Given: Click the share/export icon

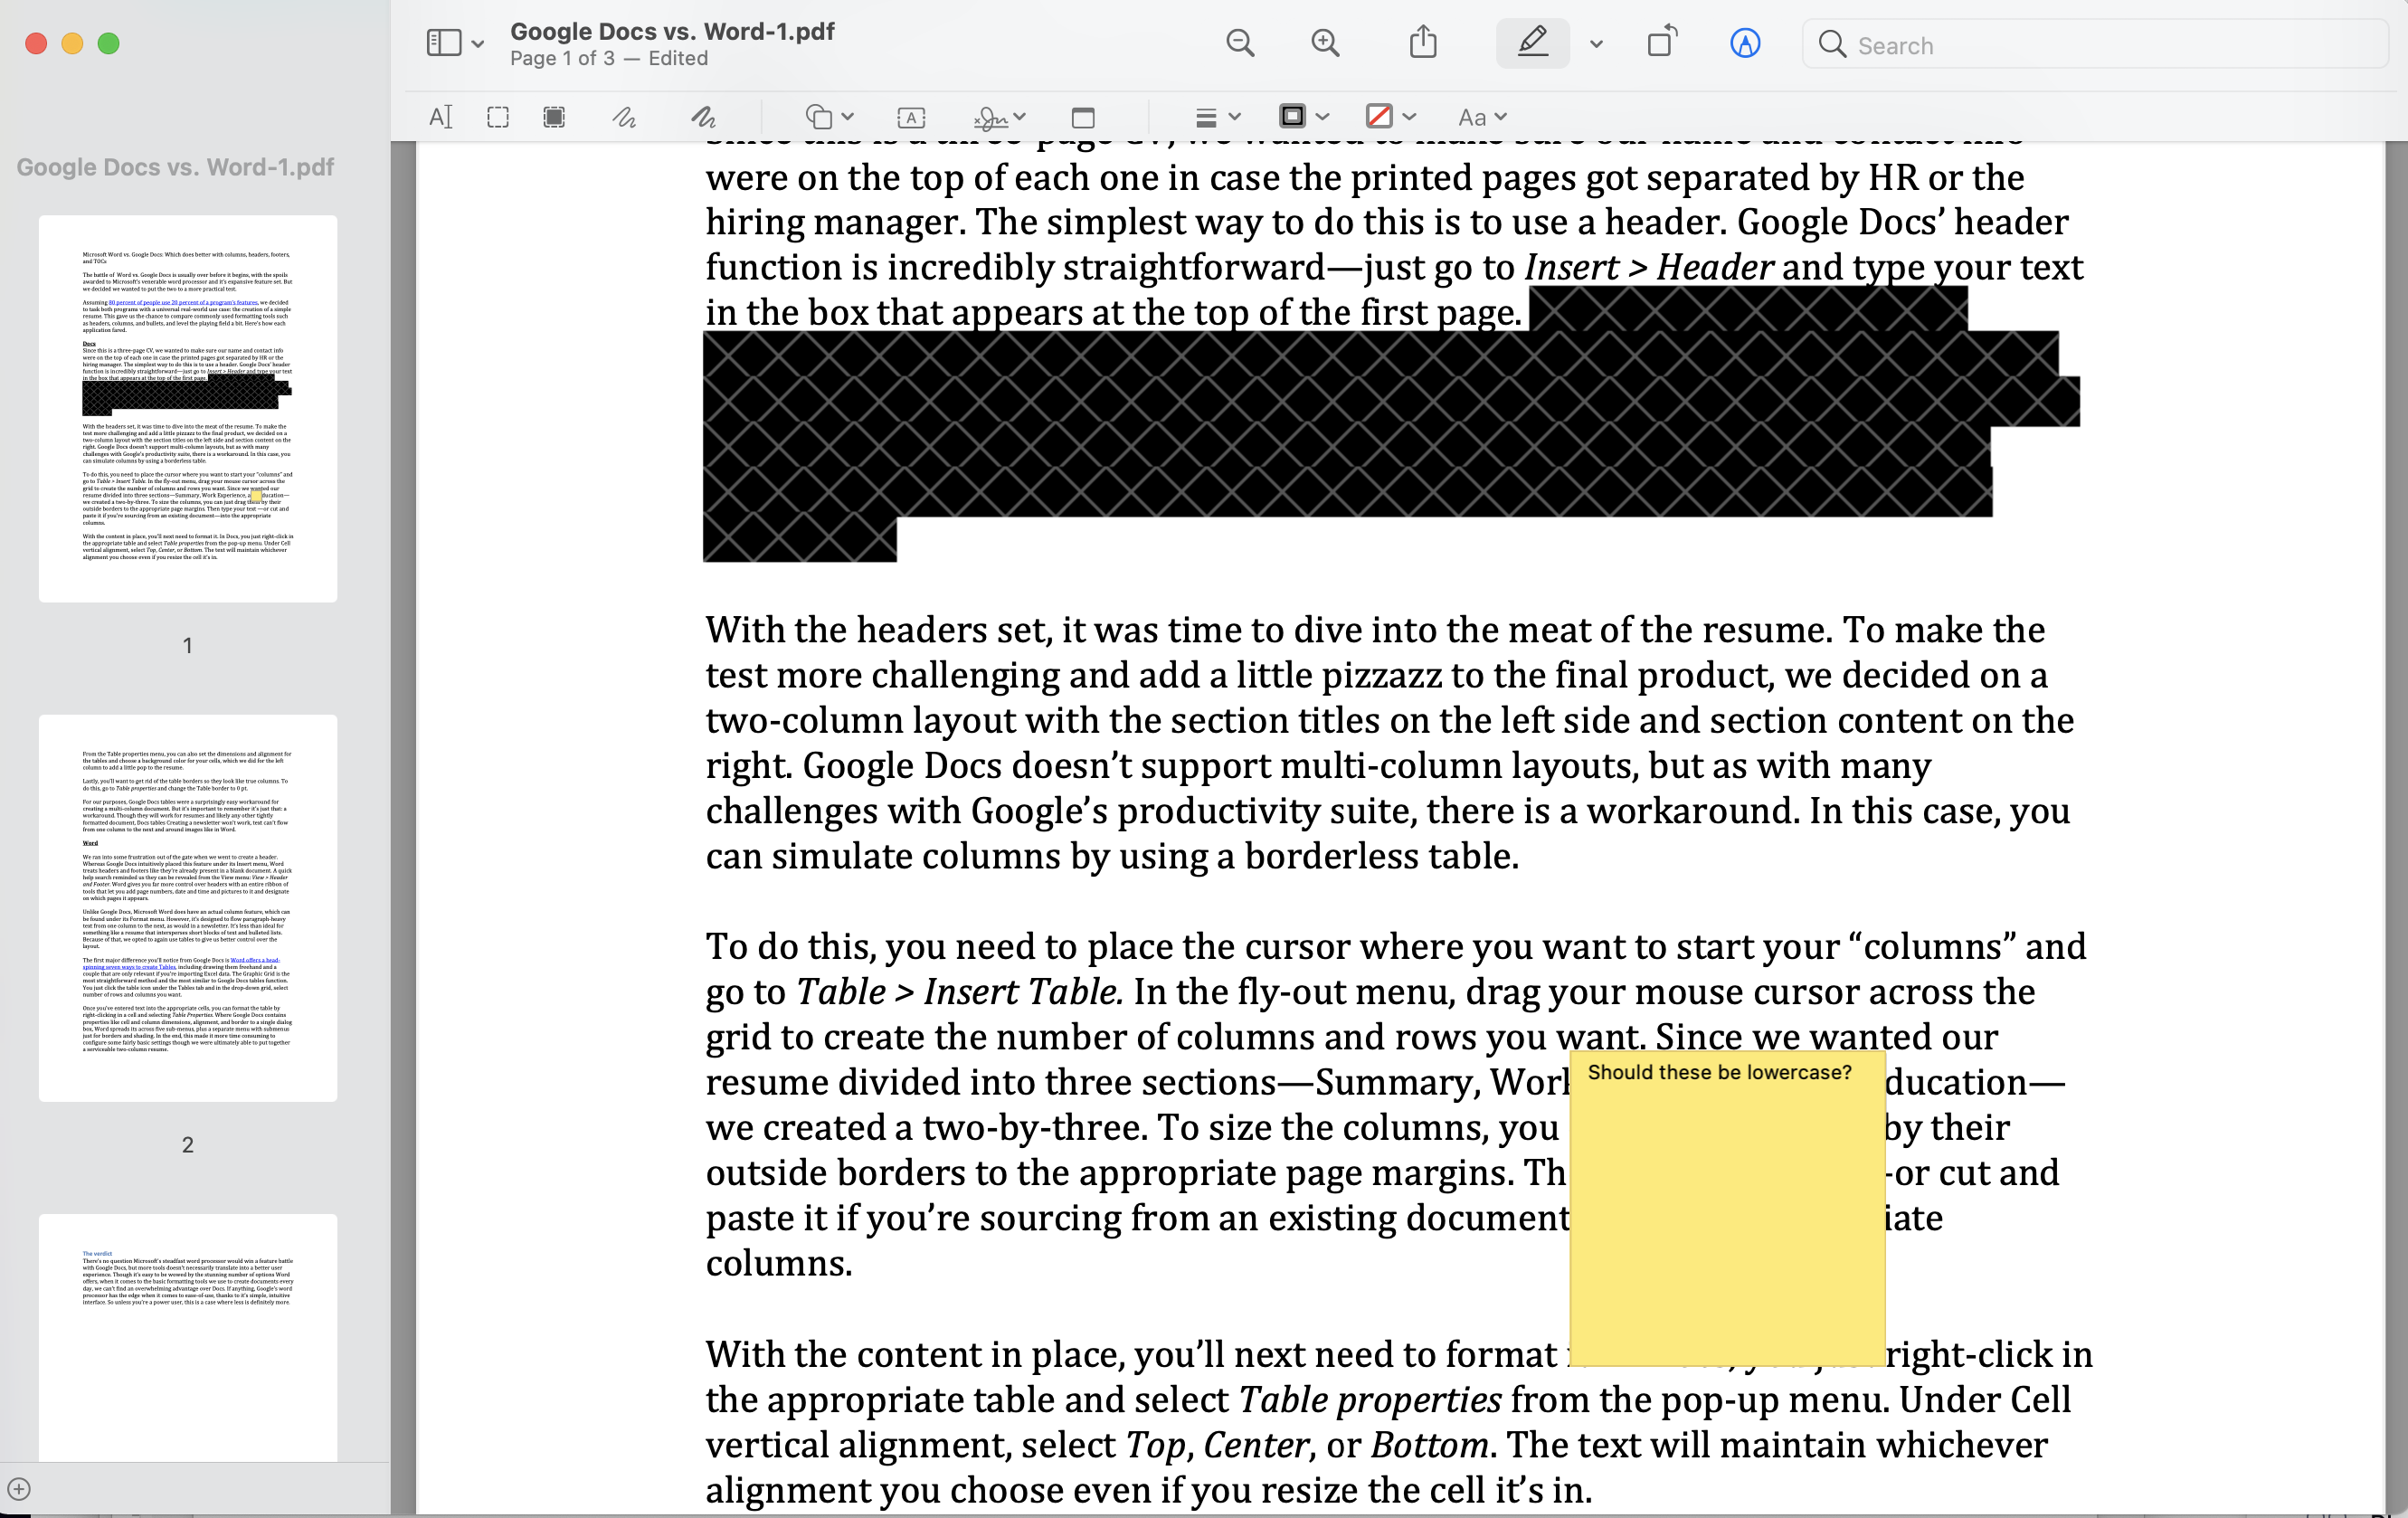Looking at the screenshot, I should [x=1424, y=43].
